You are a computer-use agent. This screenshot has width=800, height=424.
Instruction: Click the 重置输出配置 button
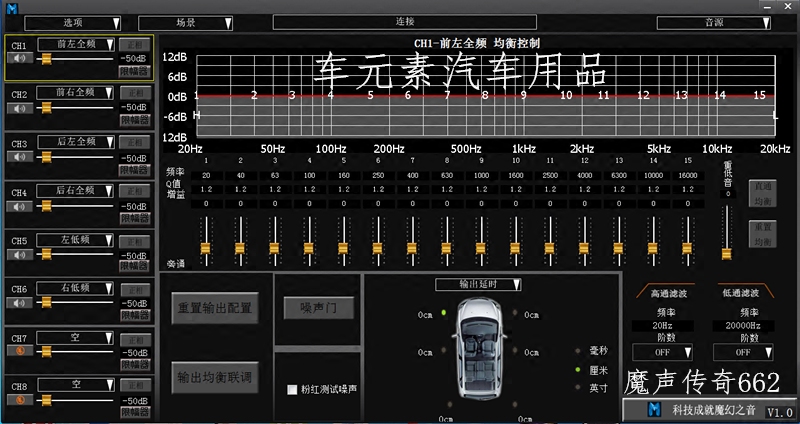pyautogui.click(x=214, y=307)
